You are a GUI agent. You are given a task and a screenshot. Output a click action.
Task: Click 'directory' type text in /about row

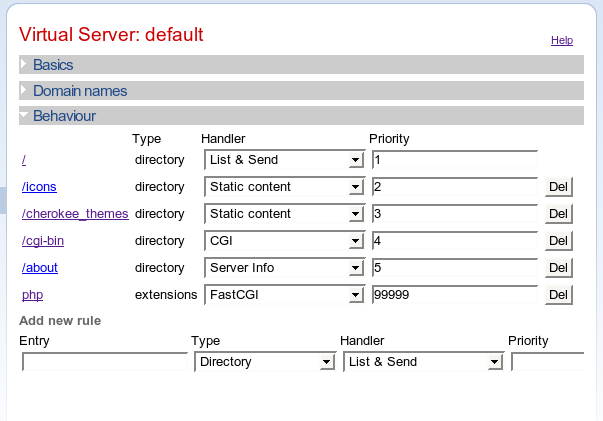(160, 268)
